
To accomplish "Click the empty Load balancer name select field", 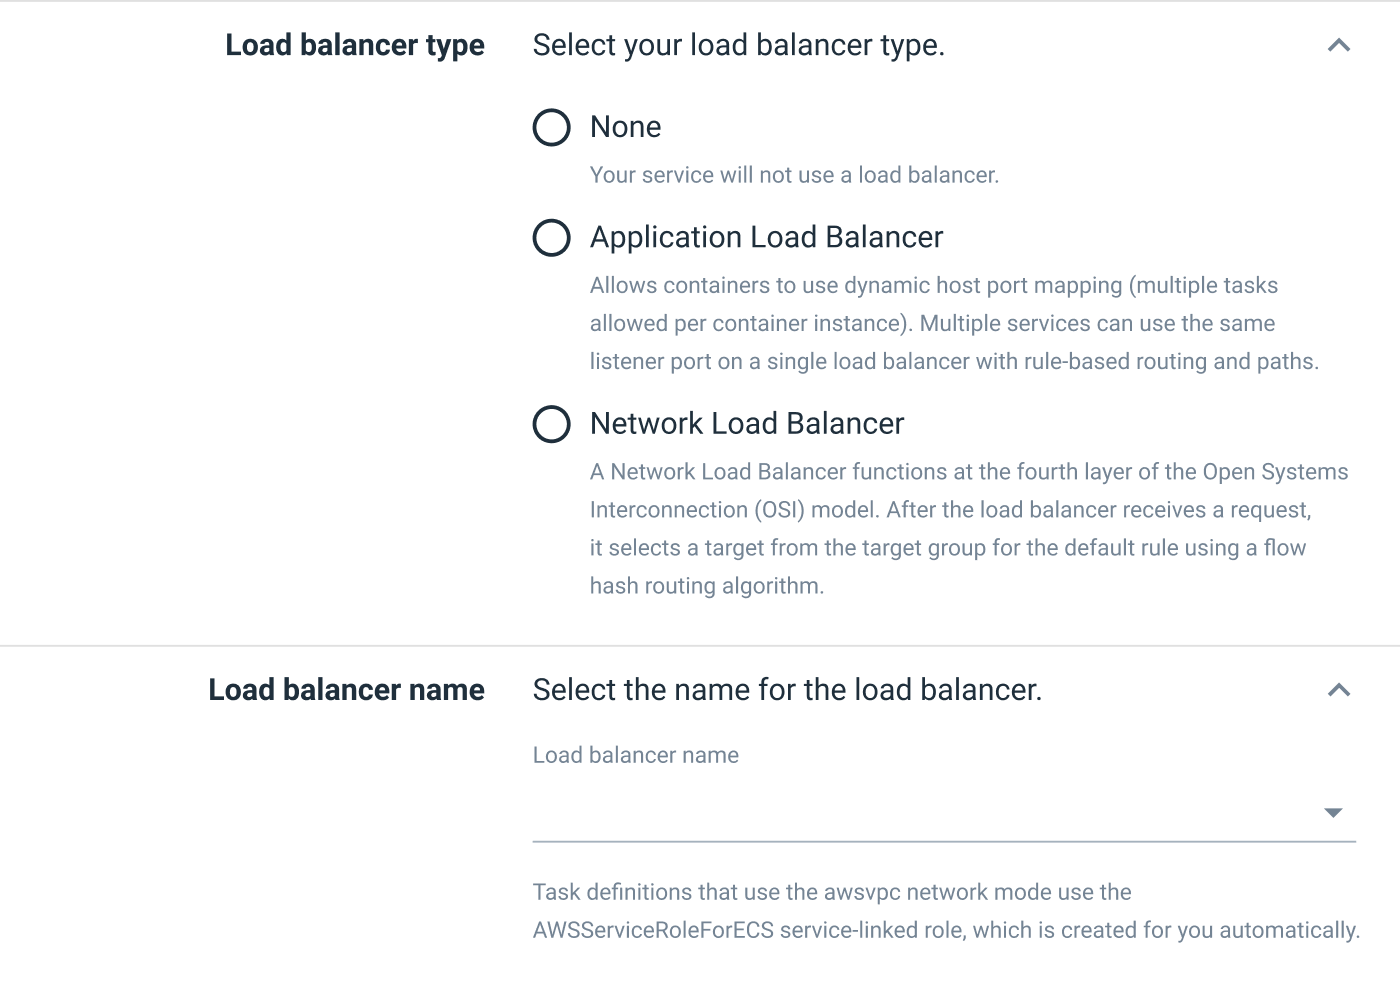I will tap(920, 813).
